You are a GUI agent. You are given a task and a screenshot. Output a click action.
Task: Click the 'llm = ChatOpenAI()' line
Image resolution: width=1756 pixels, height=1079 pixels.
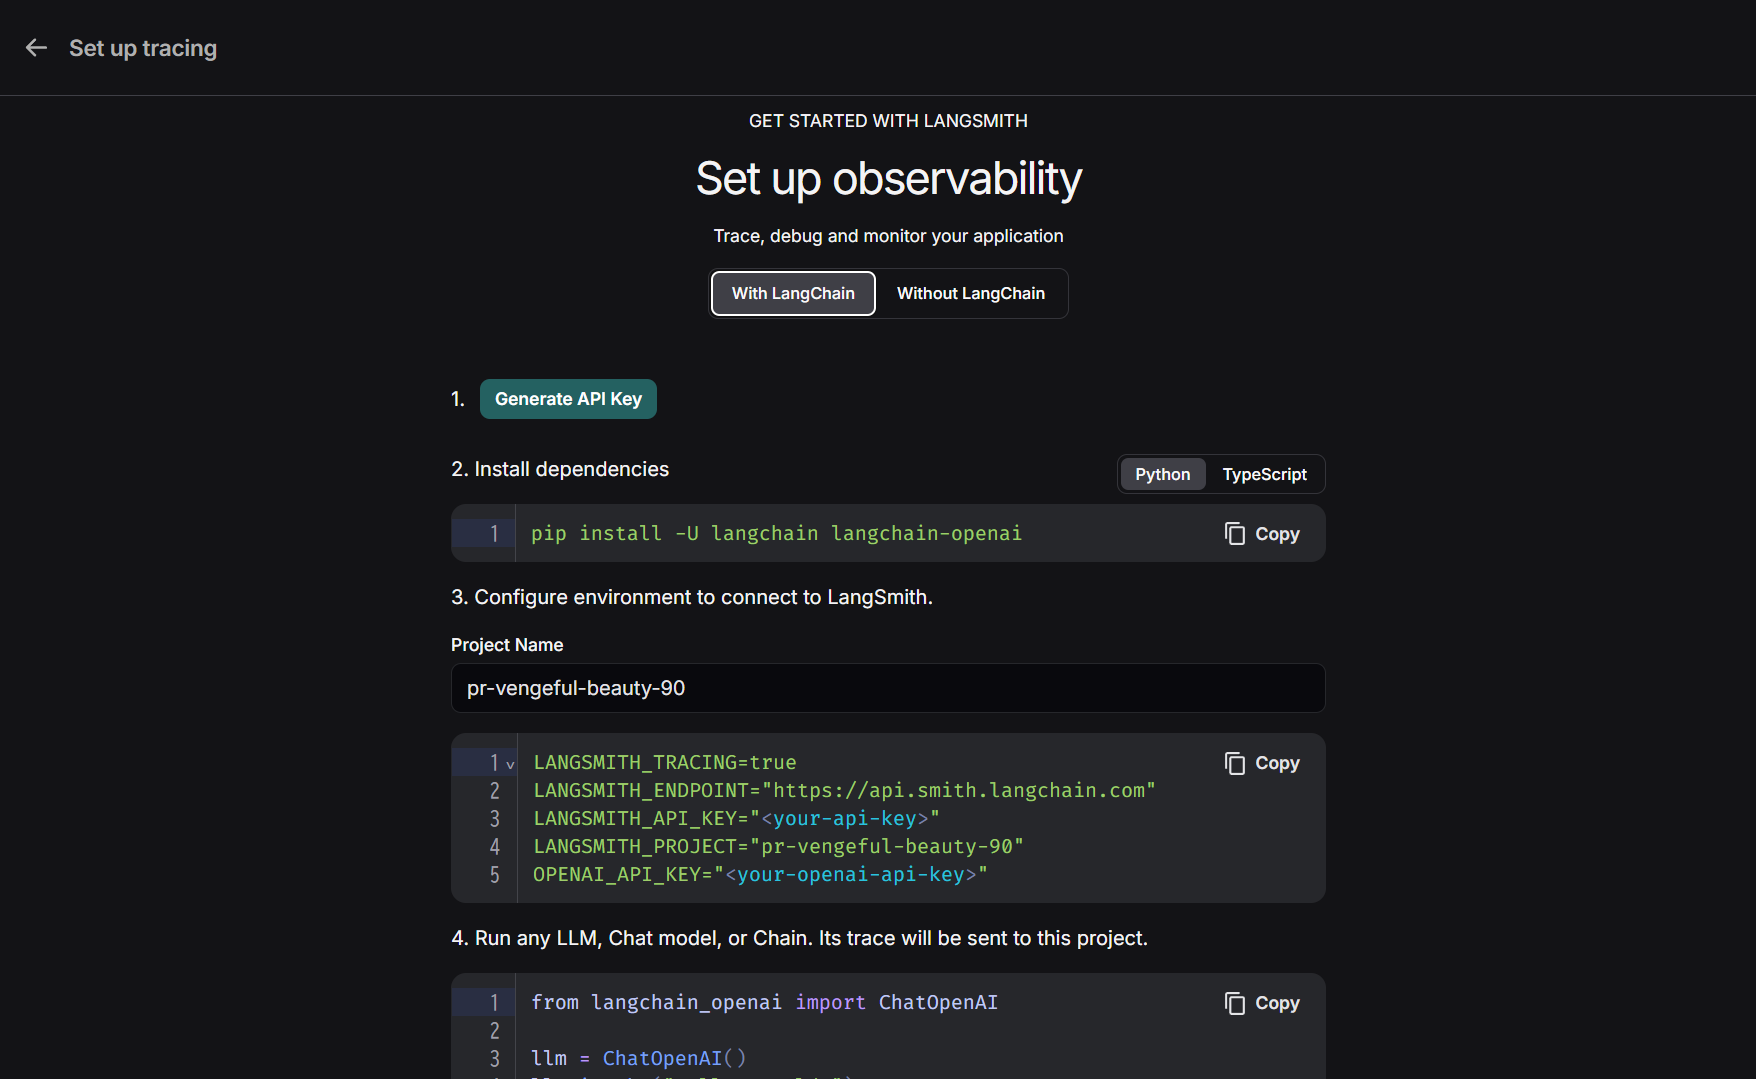tap(638, 1058)
